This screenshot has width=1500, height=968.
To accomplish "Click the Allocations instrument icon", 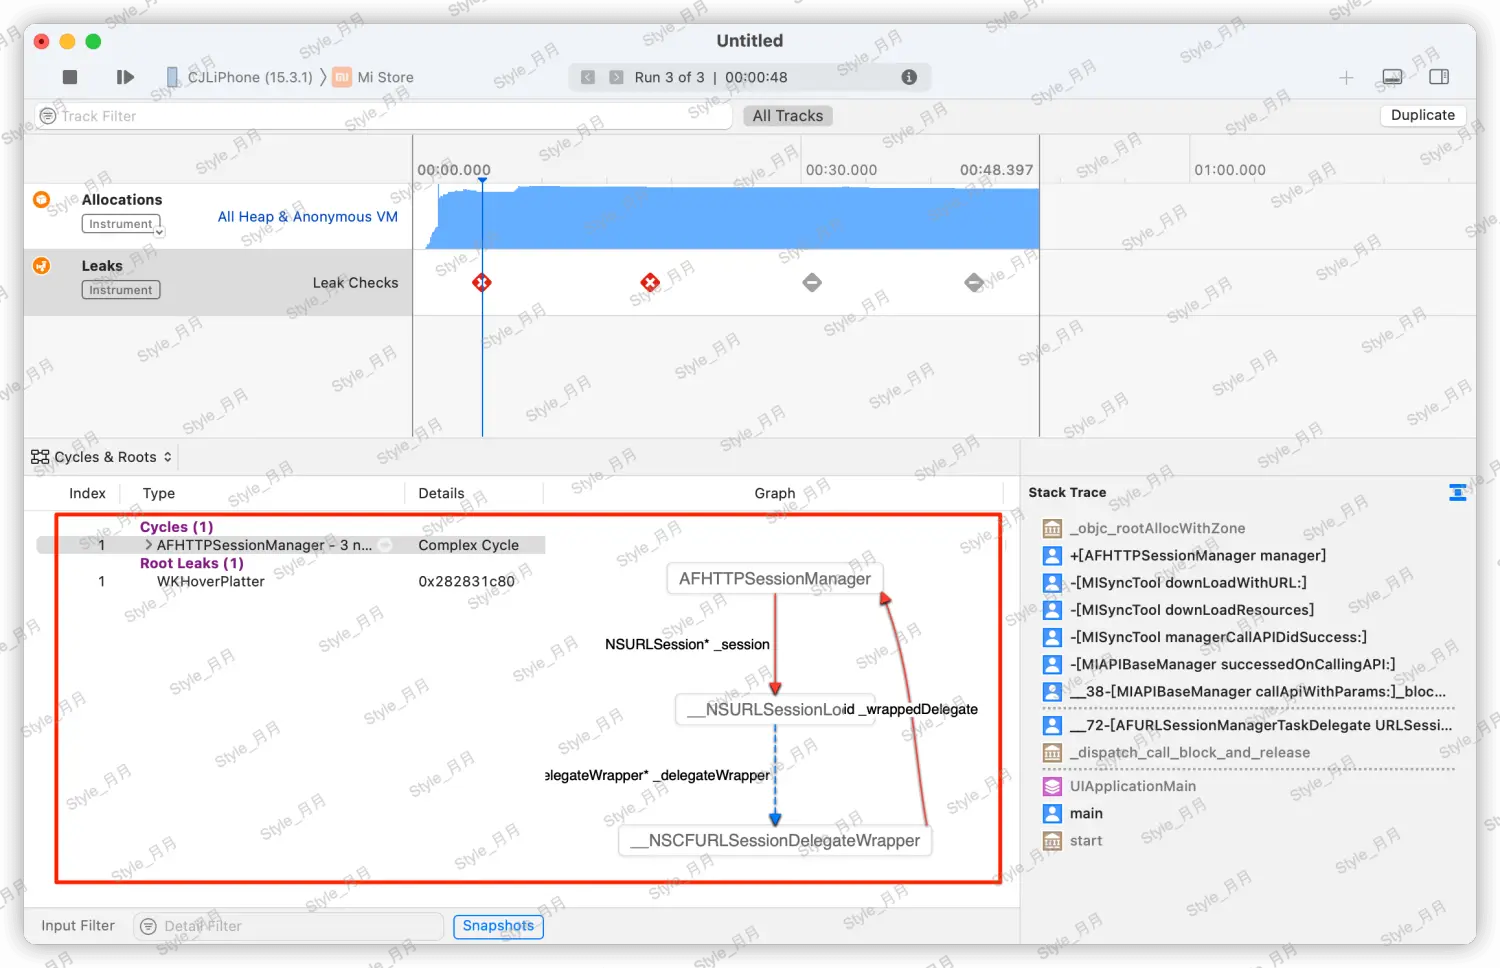I will click(41, 200).
